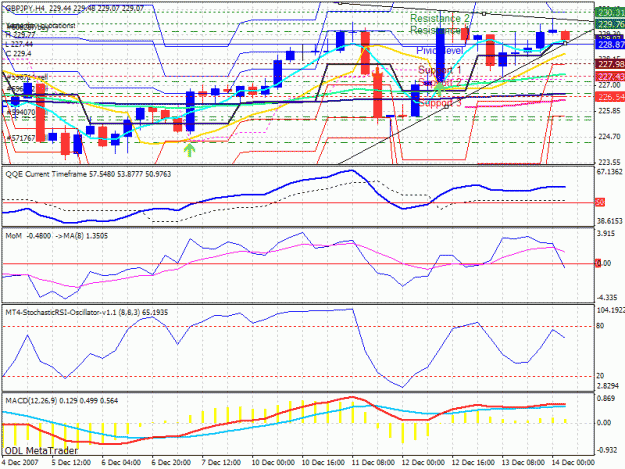Click the Support 3 label

click(x=440, y=103)
